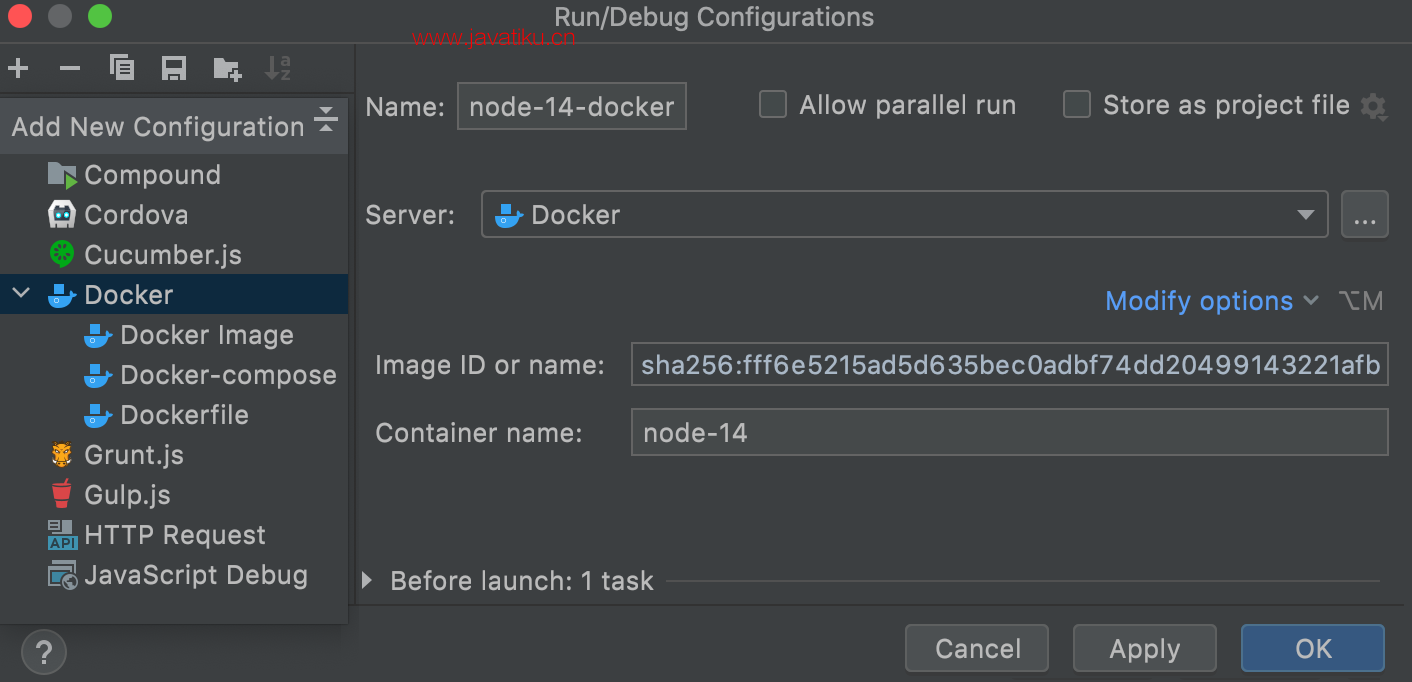Click the Copy Configuration icon
The height and width of the screenshot is (682, 1412).
click(x=122, y=69)
